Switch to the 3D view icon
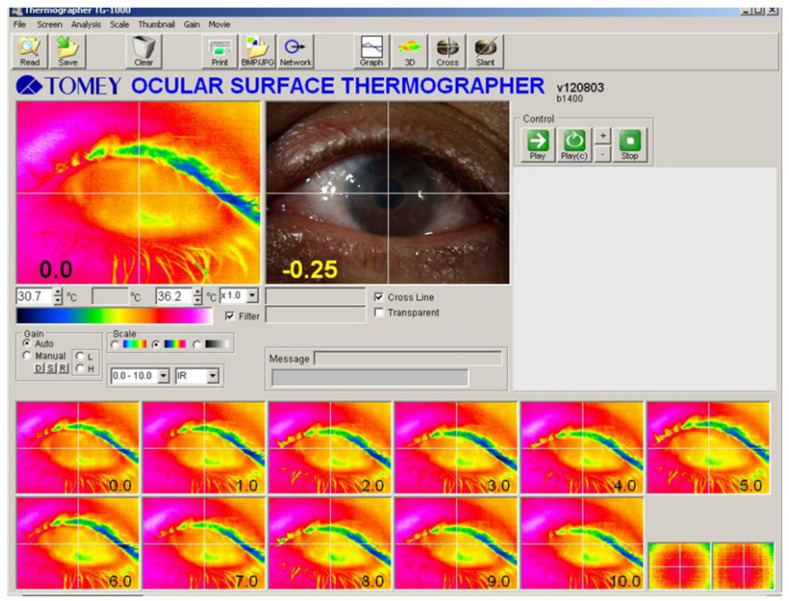 tap(410, 51)
